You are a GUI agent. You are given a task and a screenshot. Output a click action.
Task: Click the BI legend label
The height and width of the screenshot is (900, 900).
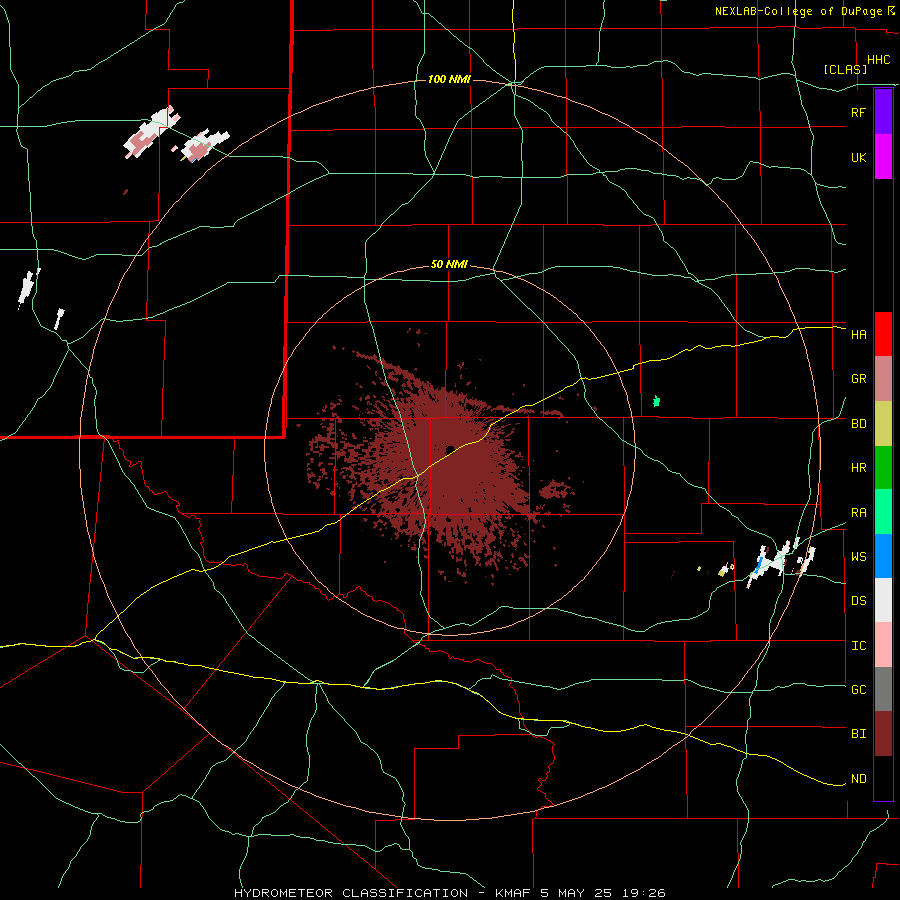pyautogui.click(x=858, y=734)
